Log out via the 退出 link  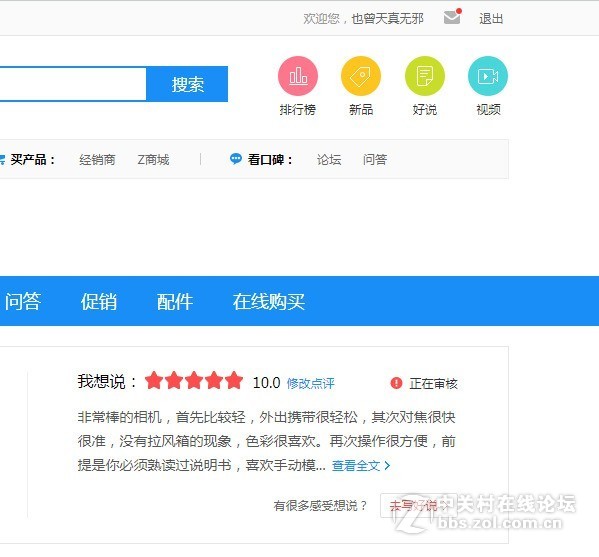point(491,18)
